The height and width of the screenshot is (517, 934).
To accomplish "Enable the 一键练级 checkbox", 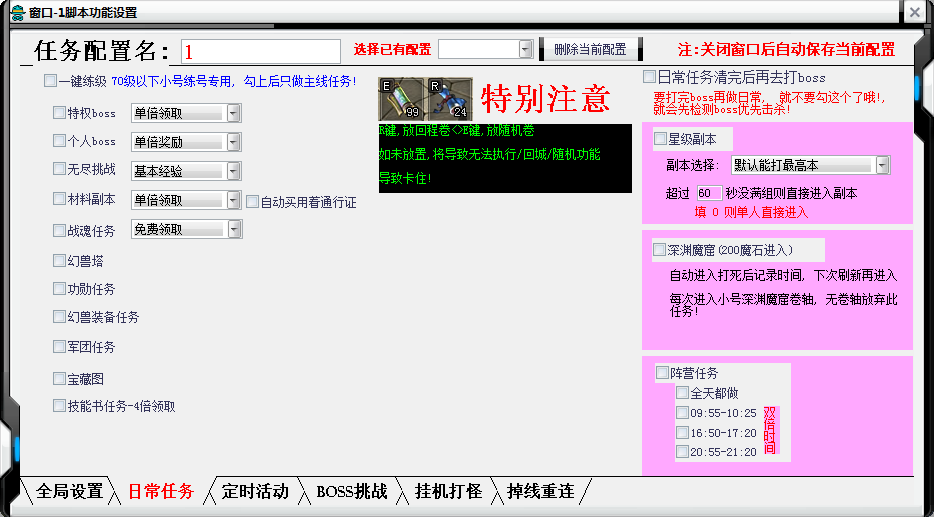I will (x=50, y=81).
